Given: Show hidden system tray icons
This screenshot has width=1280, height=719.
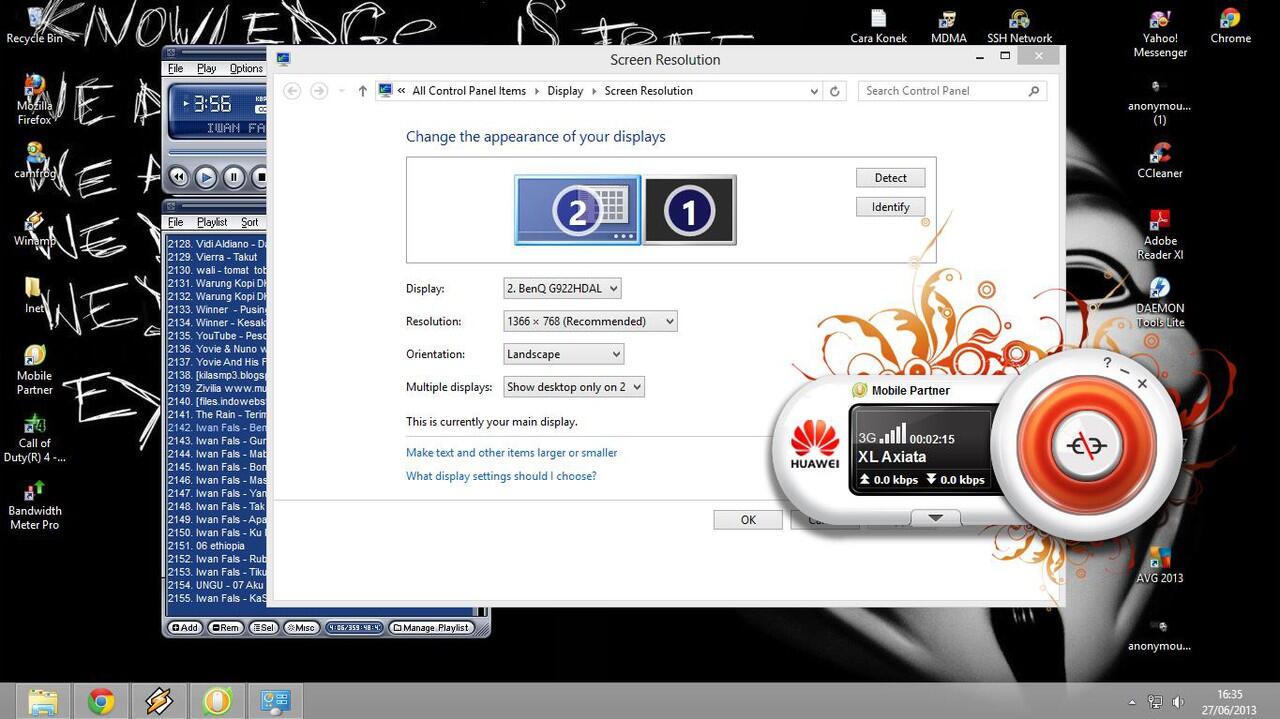Looking at the screenshot, I should 1132,702.
